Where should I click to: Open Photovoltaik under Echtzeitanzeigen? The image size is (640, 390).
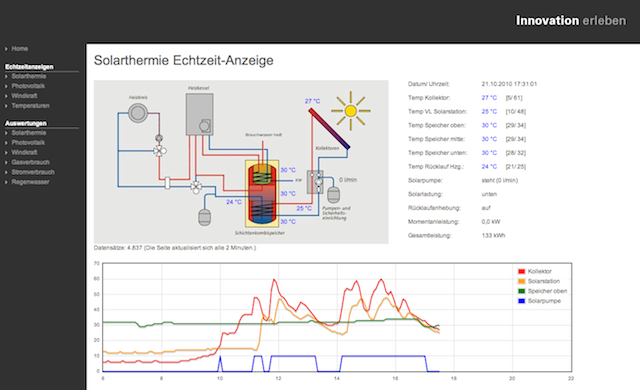(x=28, y=86)
